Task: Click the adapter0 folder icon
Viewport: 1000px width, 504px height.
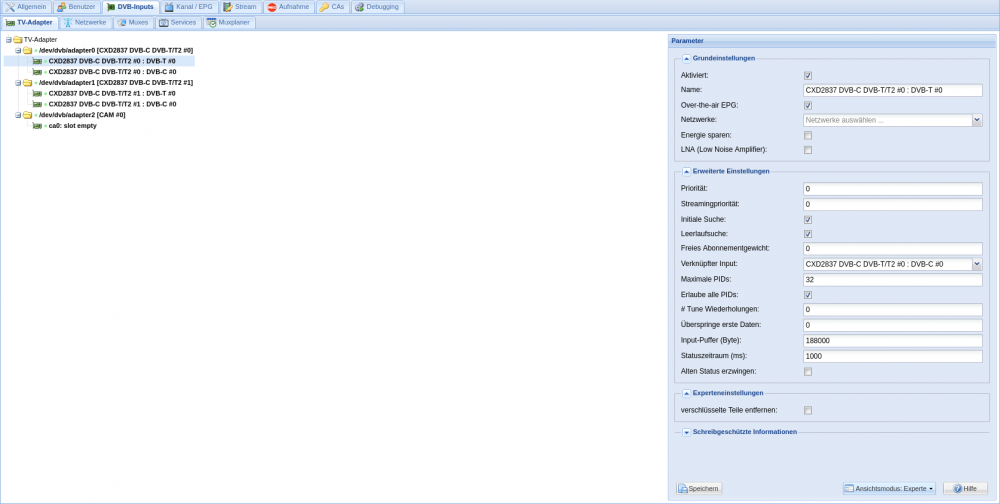Action: 27,50
